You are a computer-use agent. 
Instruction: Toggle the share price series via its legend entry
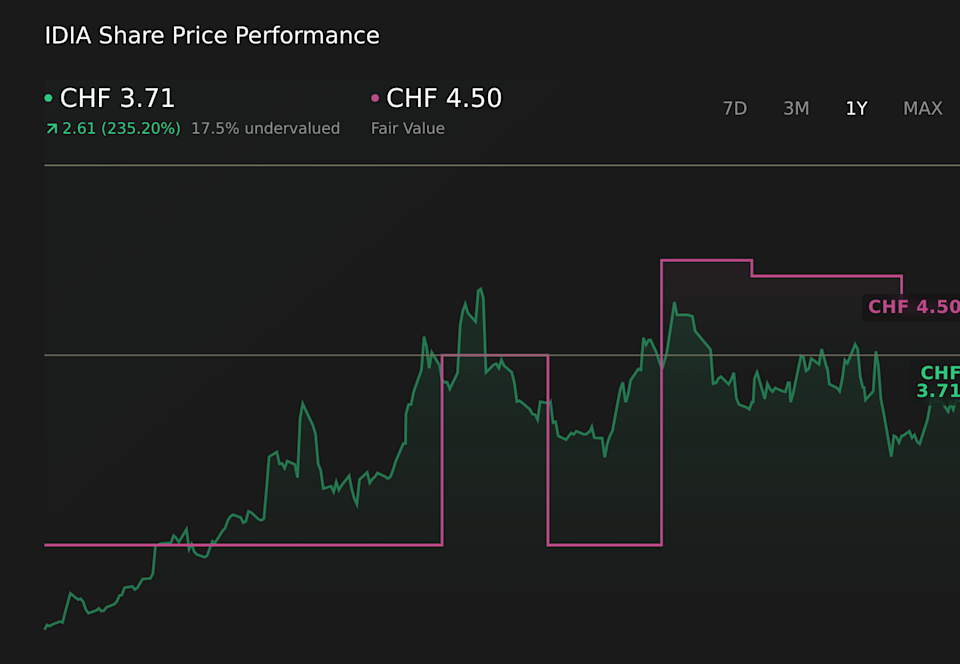[x=118, y=98]
